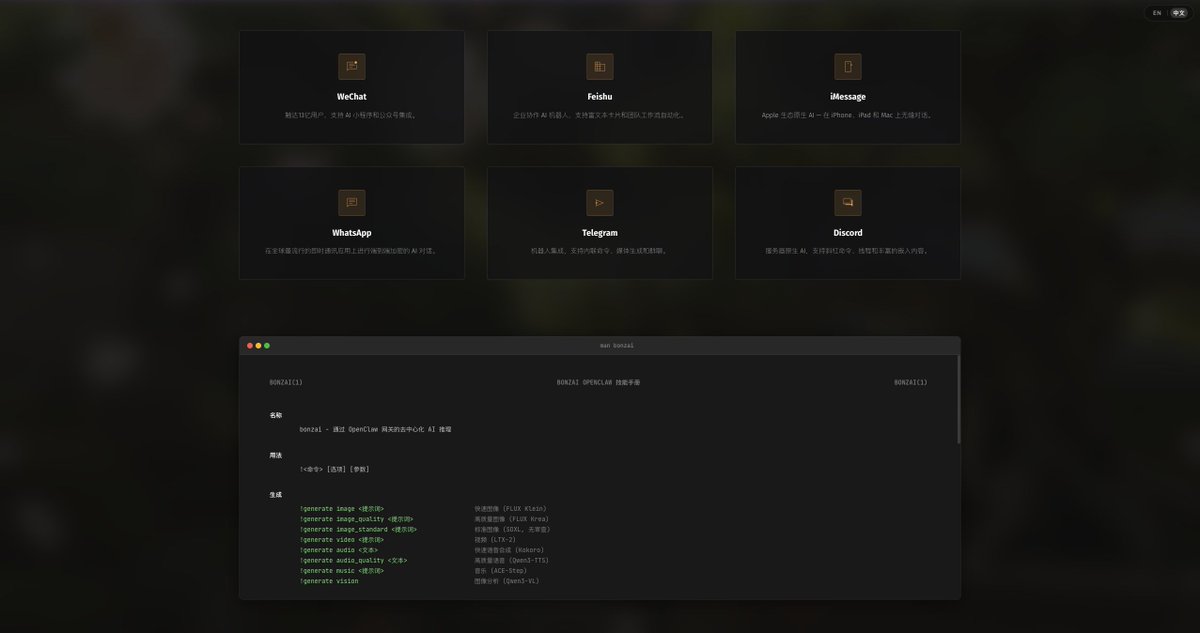
Task: Click the '生成' section heading
Action: point(275,495)
